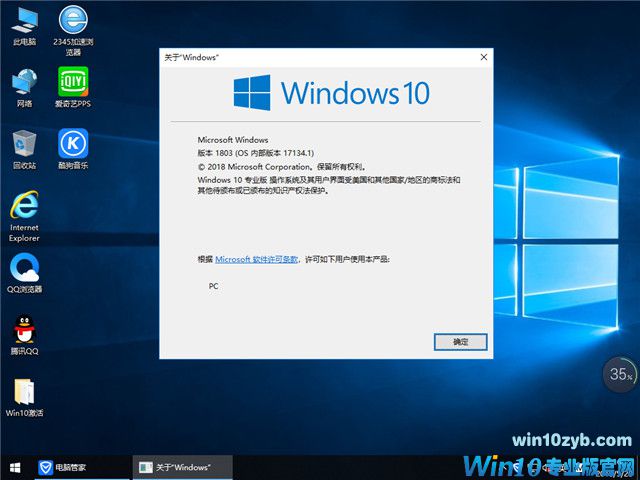640x480 pixels.
Task: Click the Microsoft Windows text line
Action: pos(233,140)
